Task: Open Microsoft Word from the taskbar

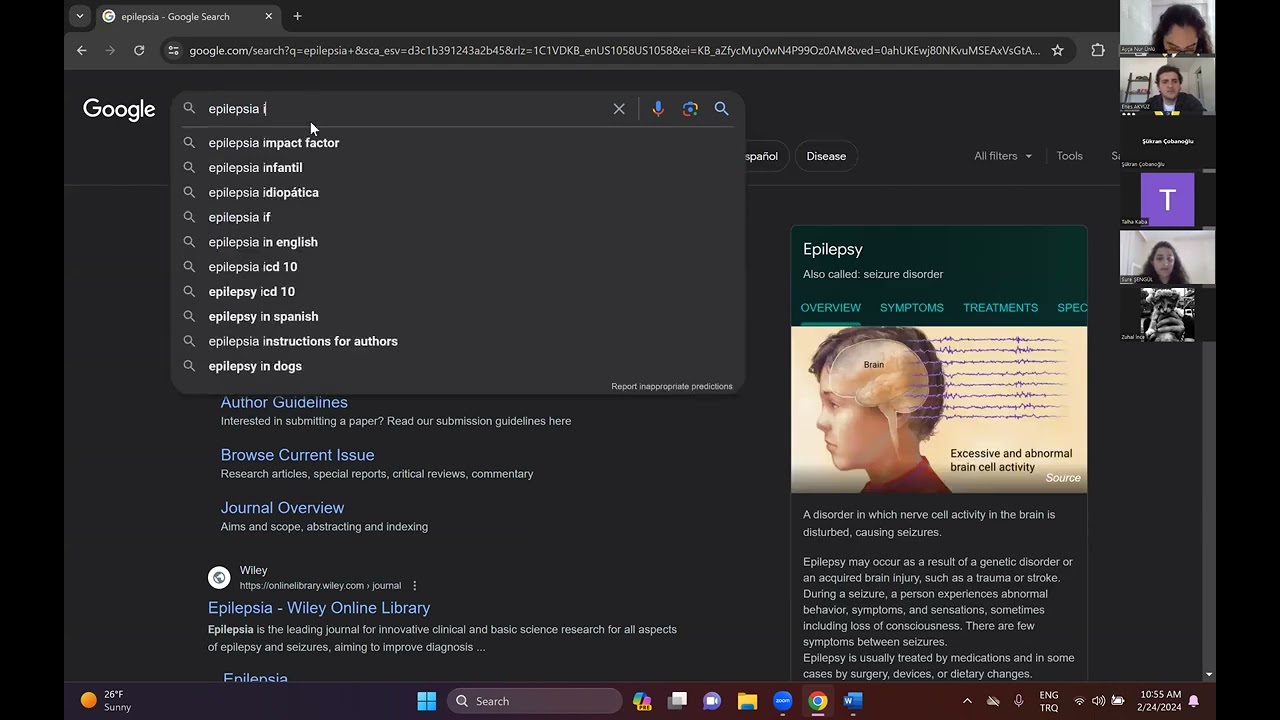Action: 853,701
